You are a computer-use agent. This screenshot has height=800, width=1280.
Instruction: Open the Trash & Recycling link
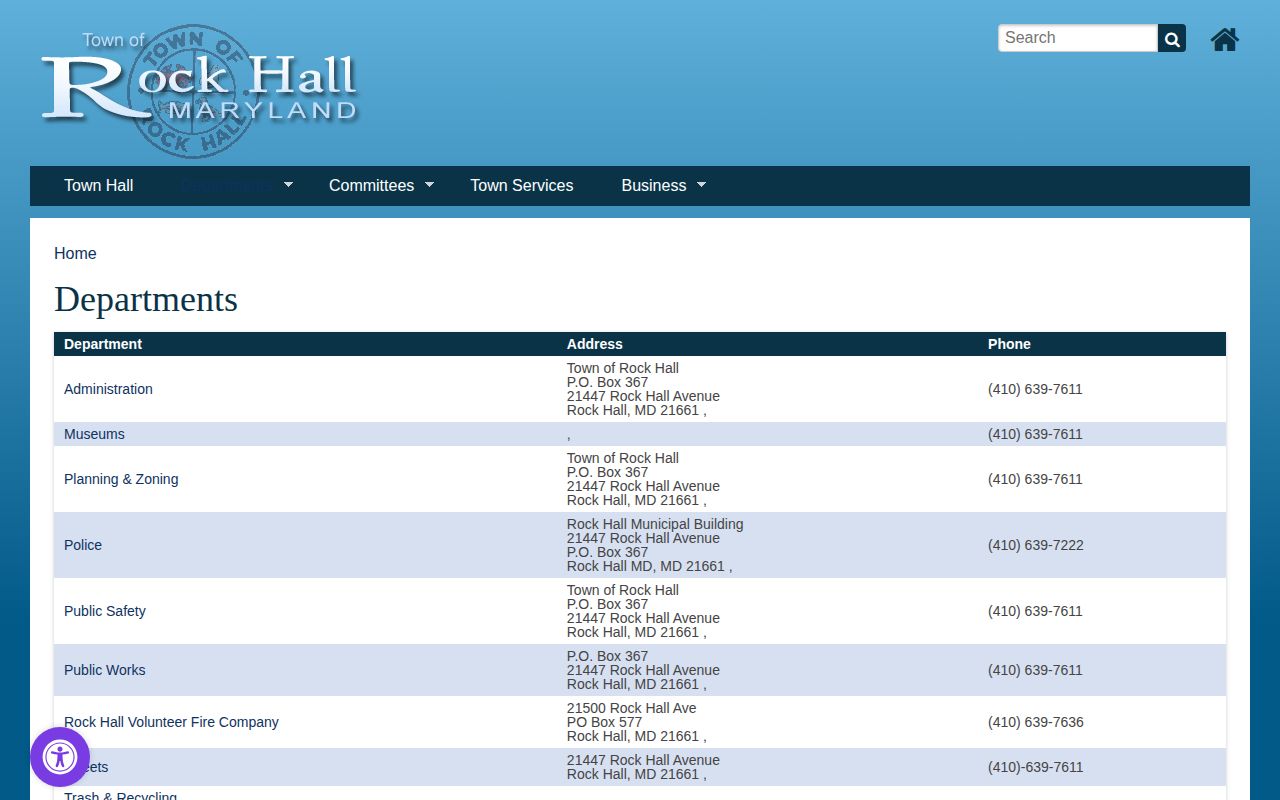(x=120, y=795)
